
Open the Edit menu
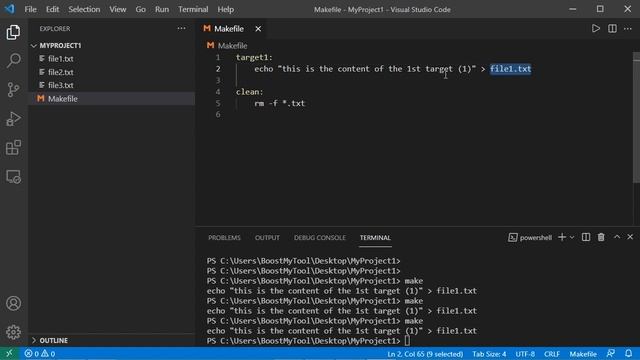52,9
